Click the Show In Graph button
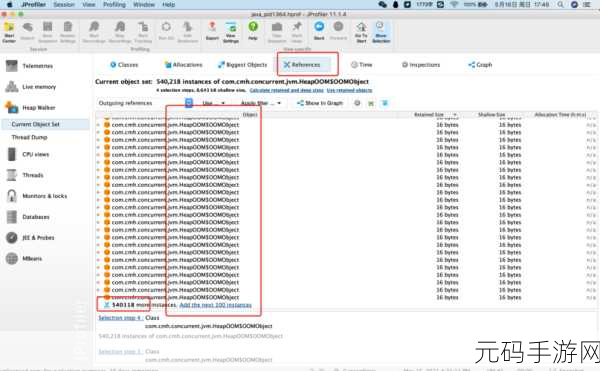Image resolution: width=600 pixels, height=371 pixels. 320,103
